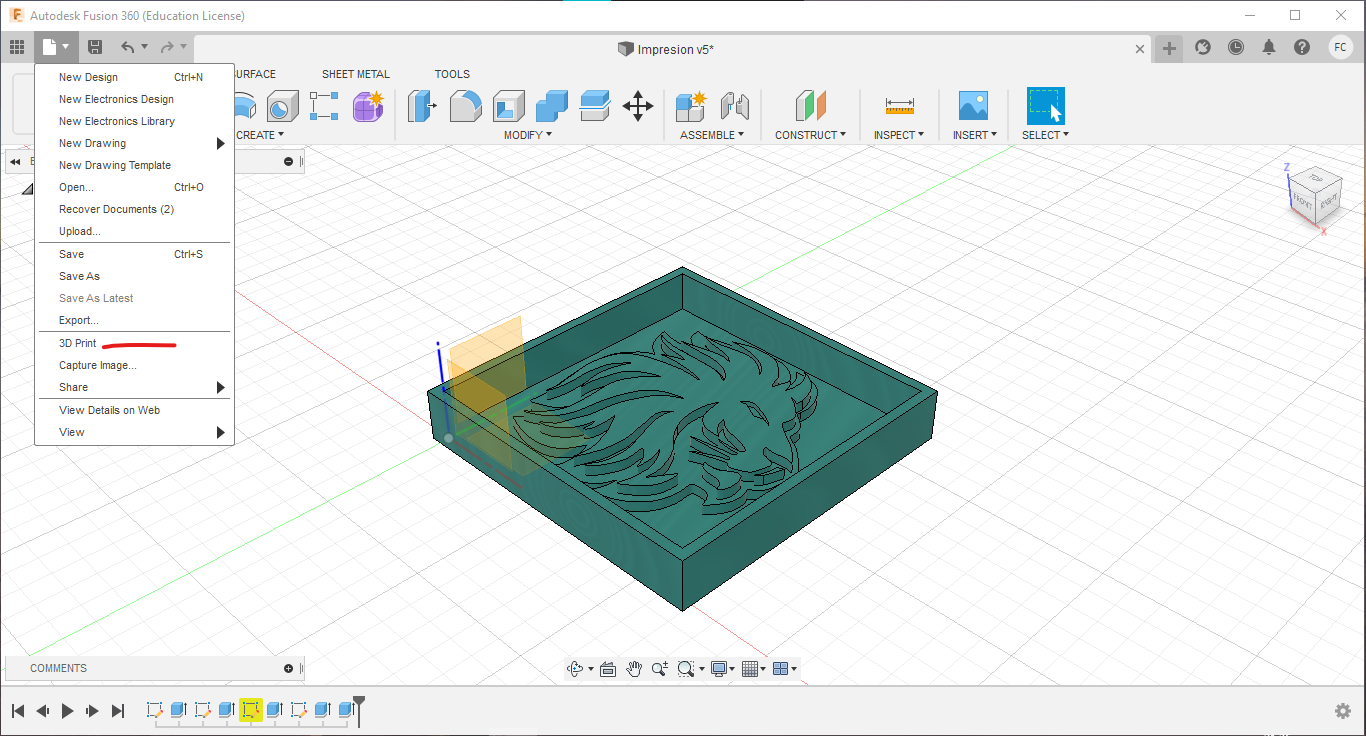This screenshot has height=736, width=1366.
Task: Click the Grid and Snaps icon
Action: point(750,669)
